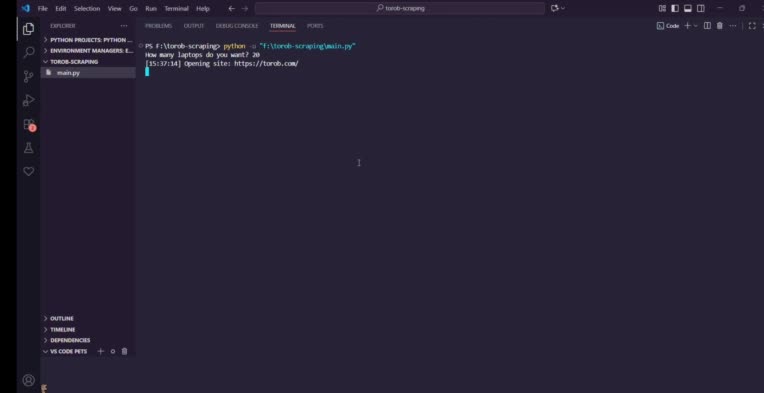The image size is (764, 393).
Task: Go back with the left arrow
Action: pos(231,8)
